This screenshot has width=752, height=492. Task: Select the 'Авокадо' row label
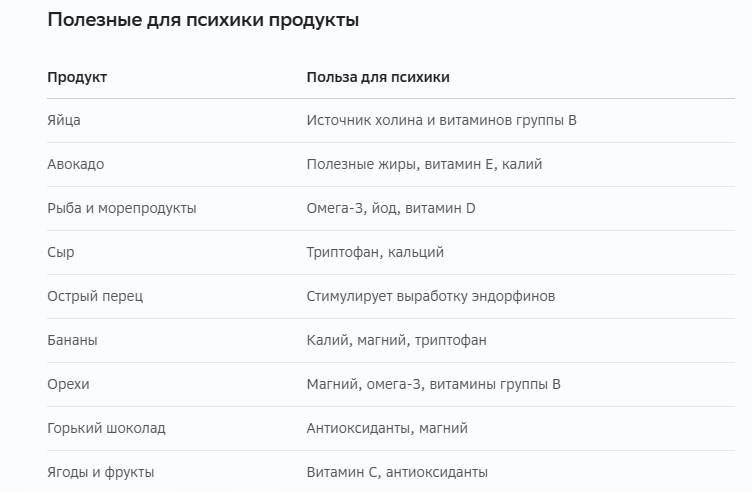pos(76,164)
